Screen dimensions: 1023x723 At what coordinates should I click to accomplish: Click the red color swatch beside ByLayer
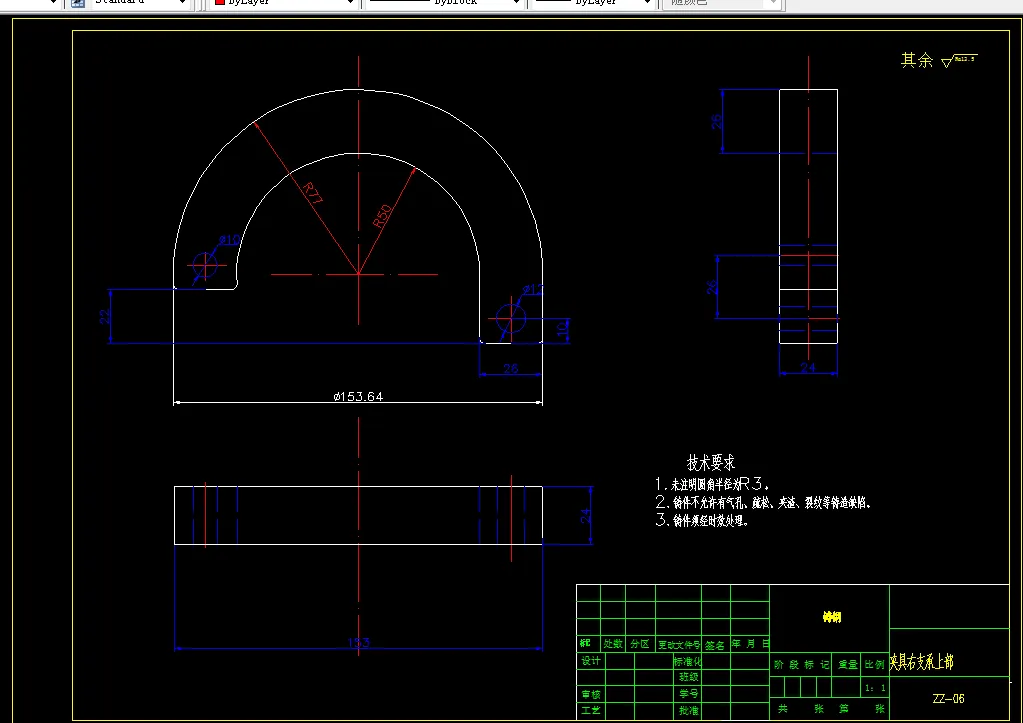click(x=220, y=2)
